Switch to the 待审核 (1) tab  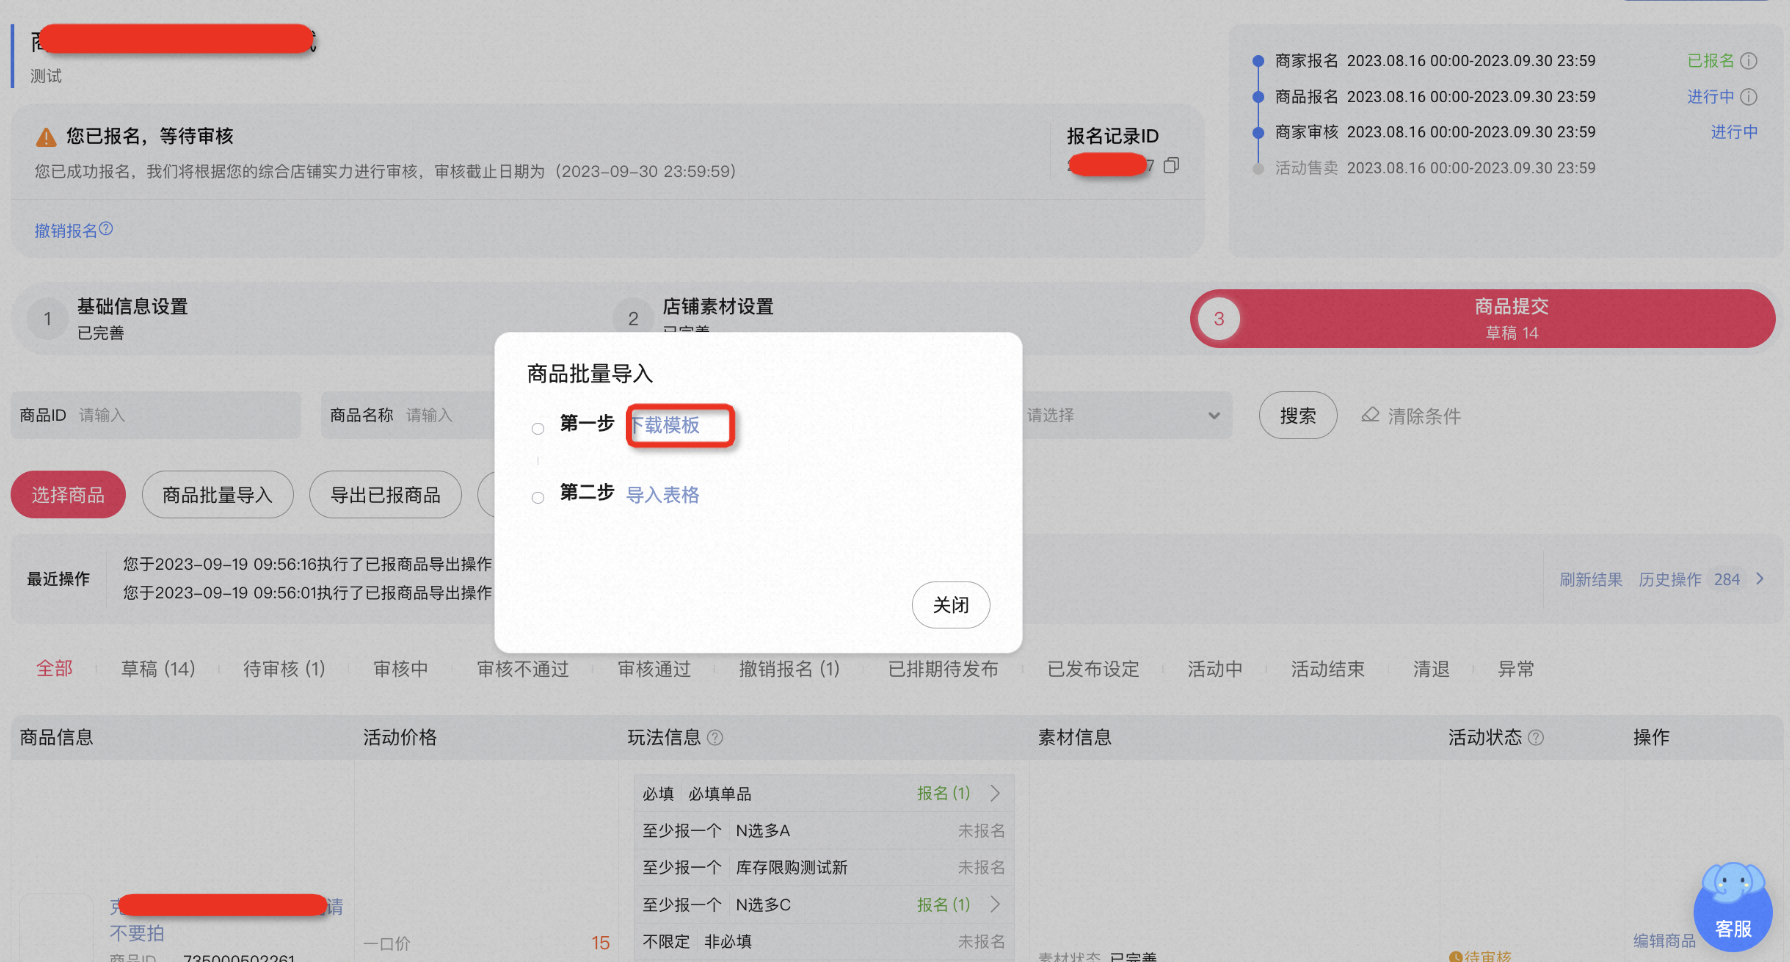point(284,669)
